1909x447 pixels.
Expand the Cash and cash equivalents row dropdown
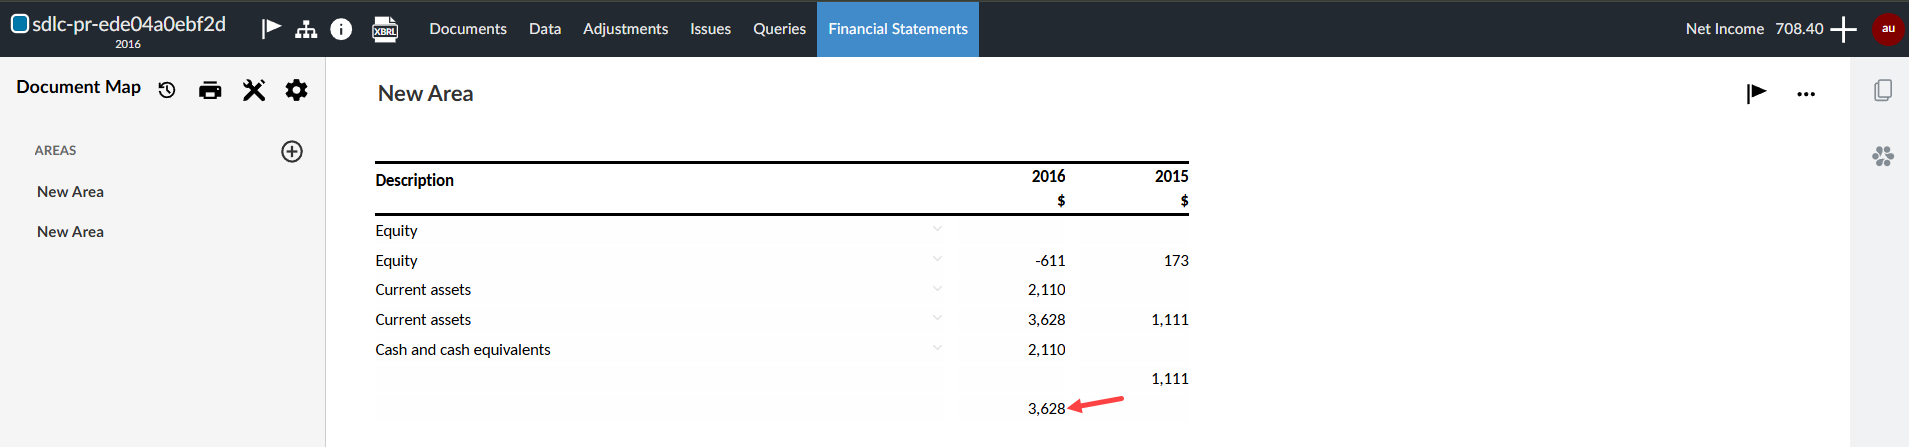[x=937, y=348]
